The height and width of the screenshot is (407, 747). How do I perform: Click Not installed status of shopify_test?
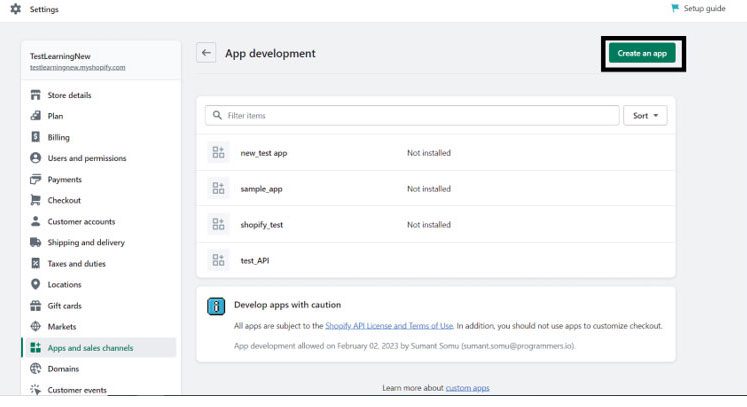point(429,224)
